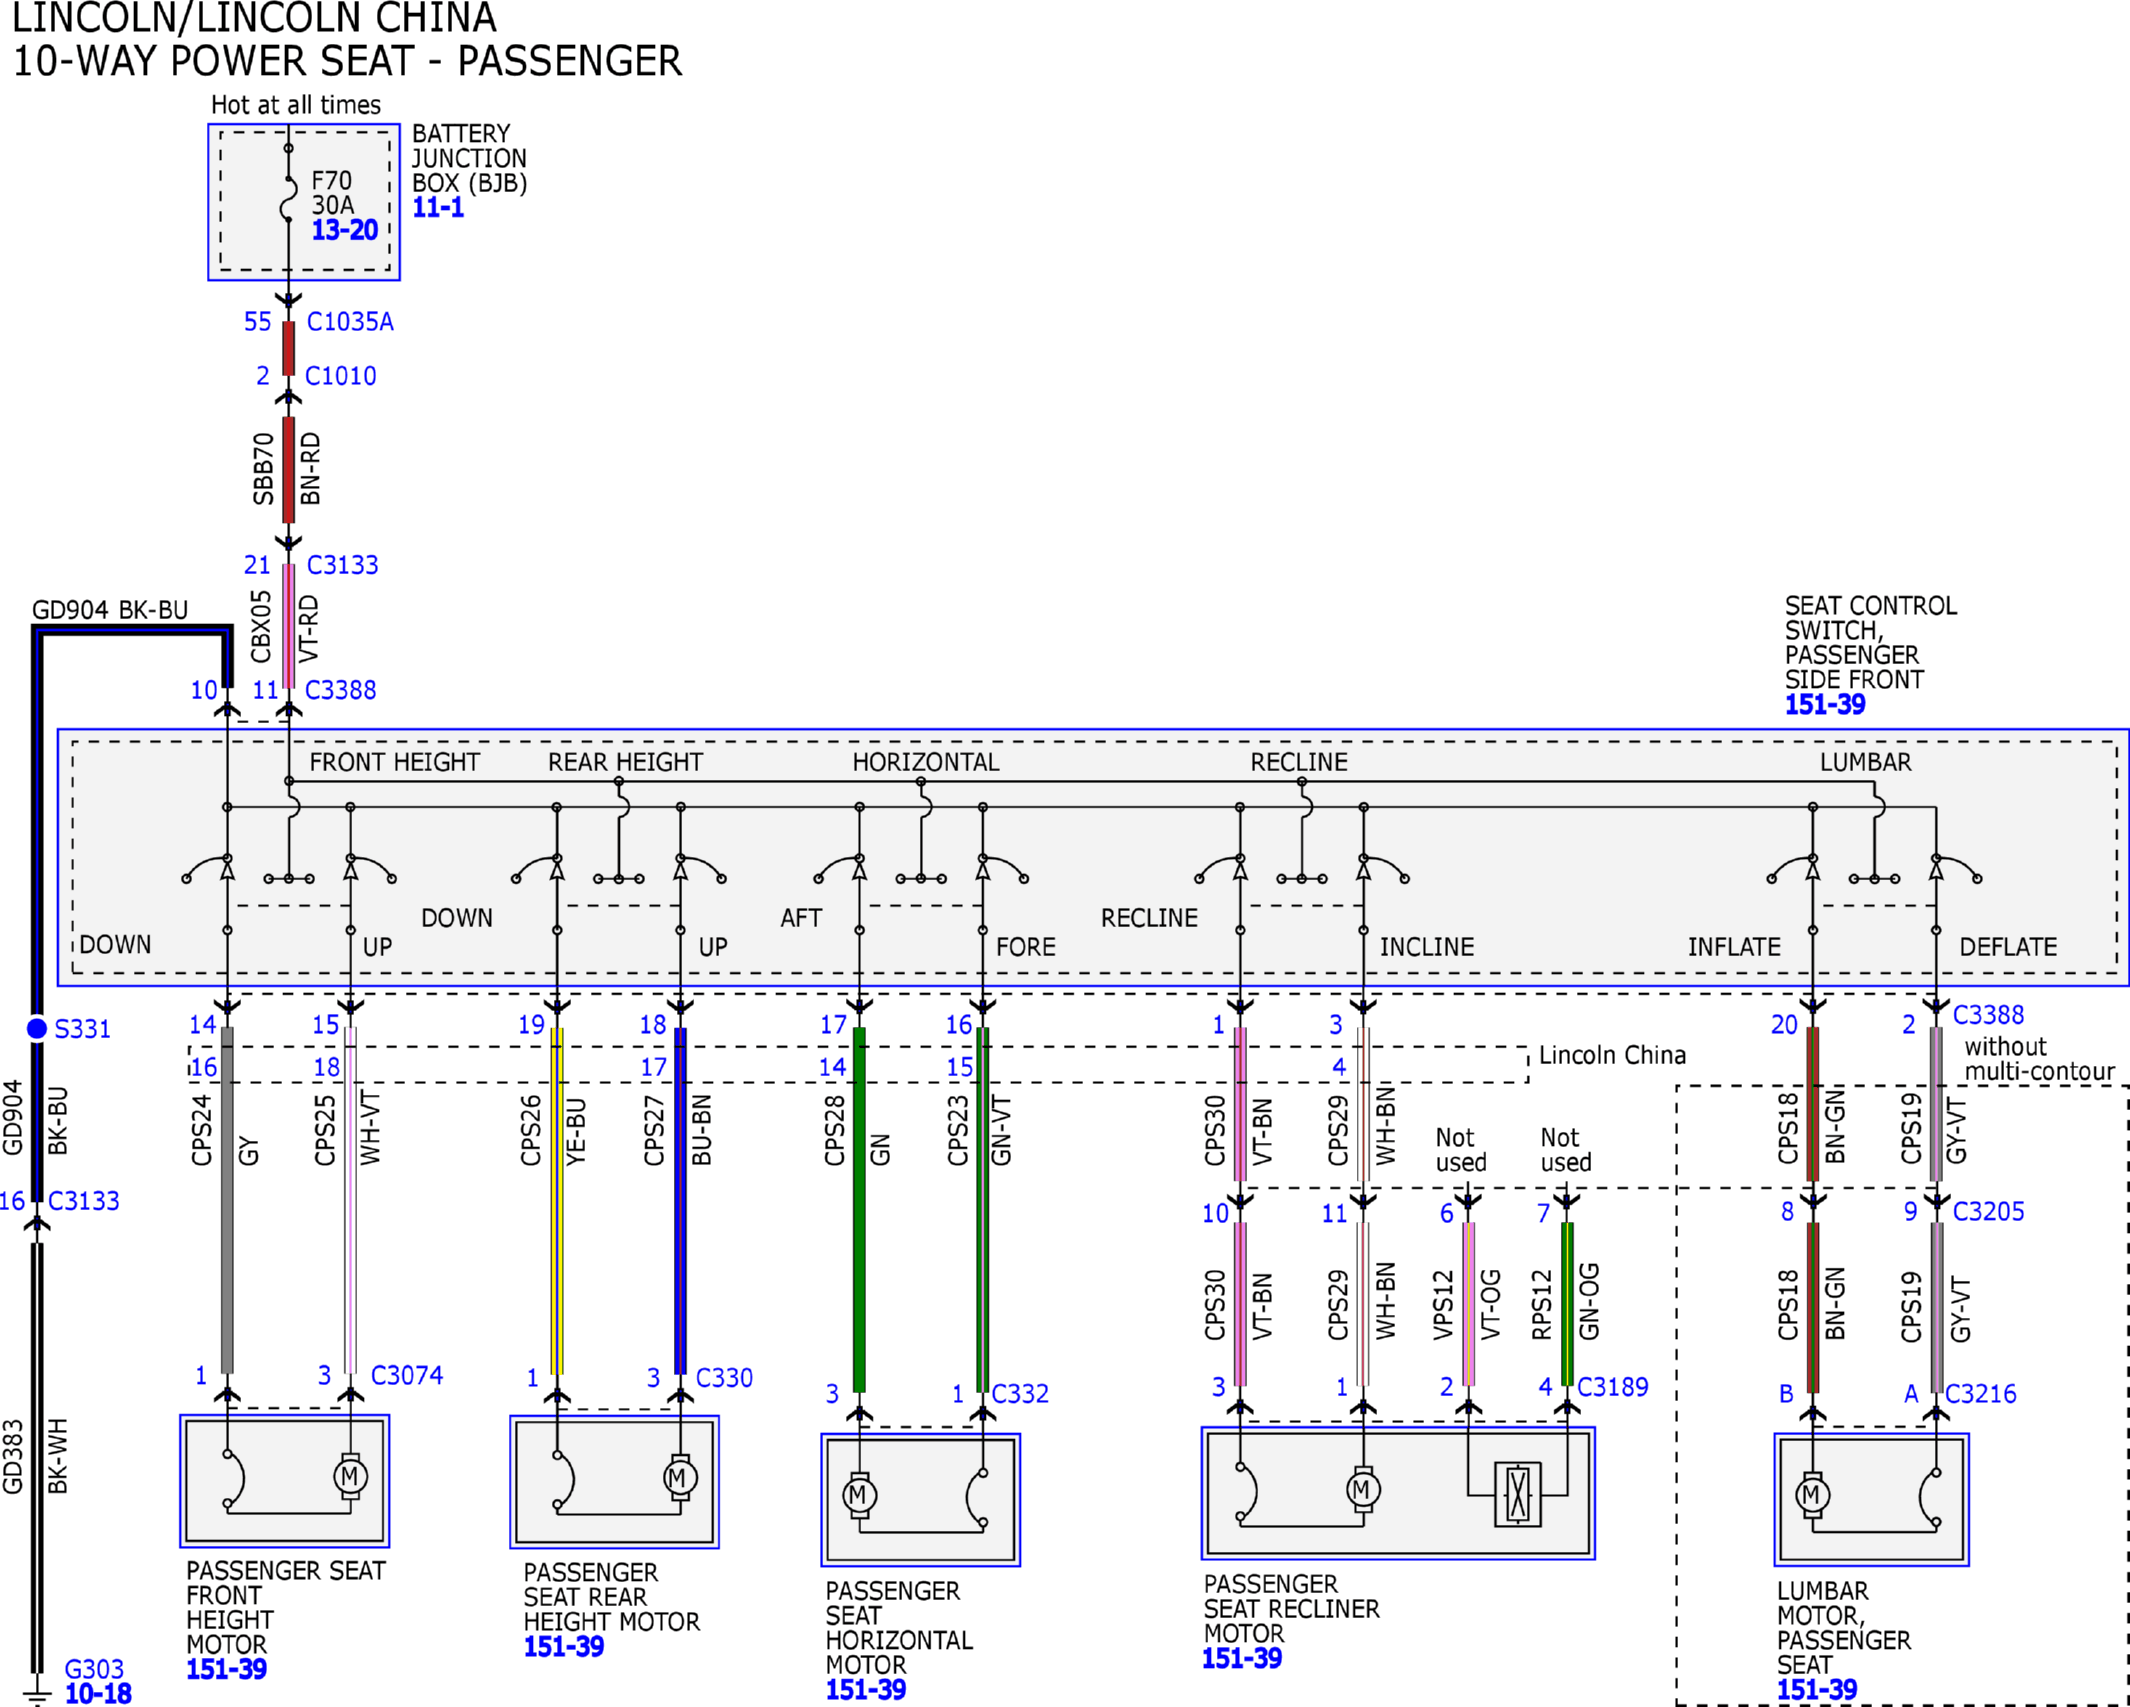The width and height of the screenshot is (2130, 1707).
Task: Click the VPS12 wire label
Action: (1442, 1304)
